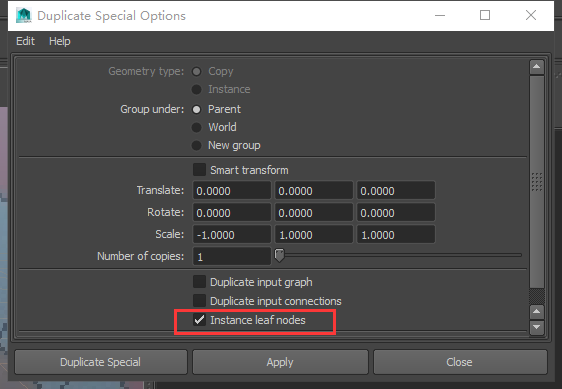Click the lower scrollbar up arrow button
Image resolution: width=562 pixels, height=389 pixels.
click(537, 312)
